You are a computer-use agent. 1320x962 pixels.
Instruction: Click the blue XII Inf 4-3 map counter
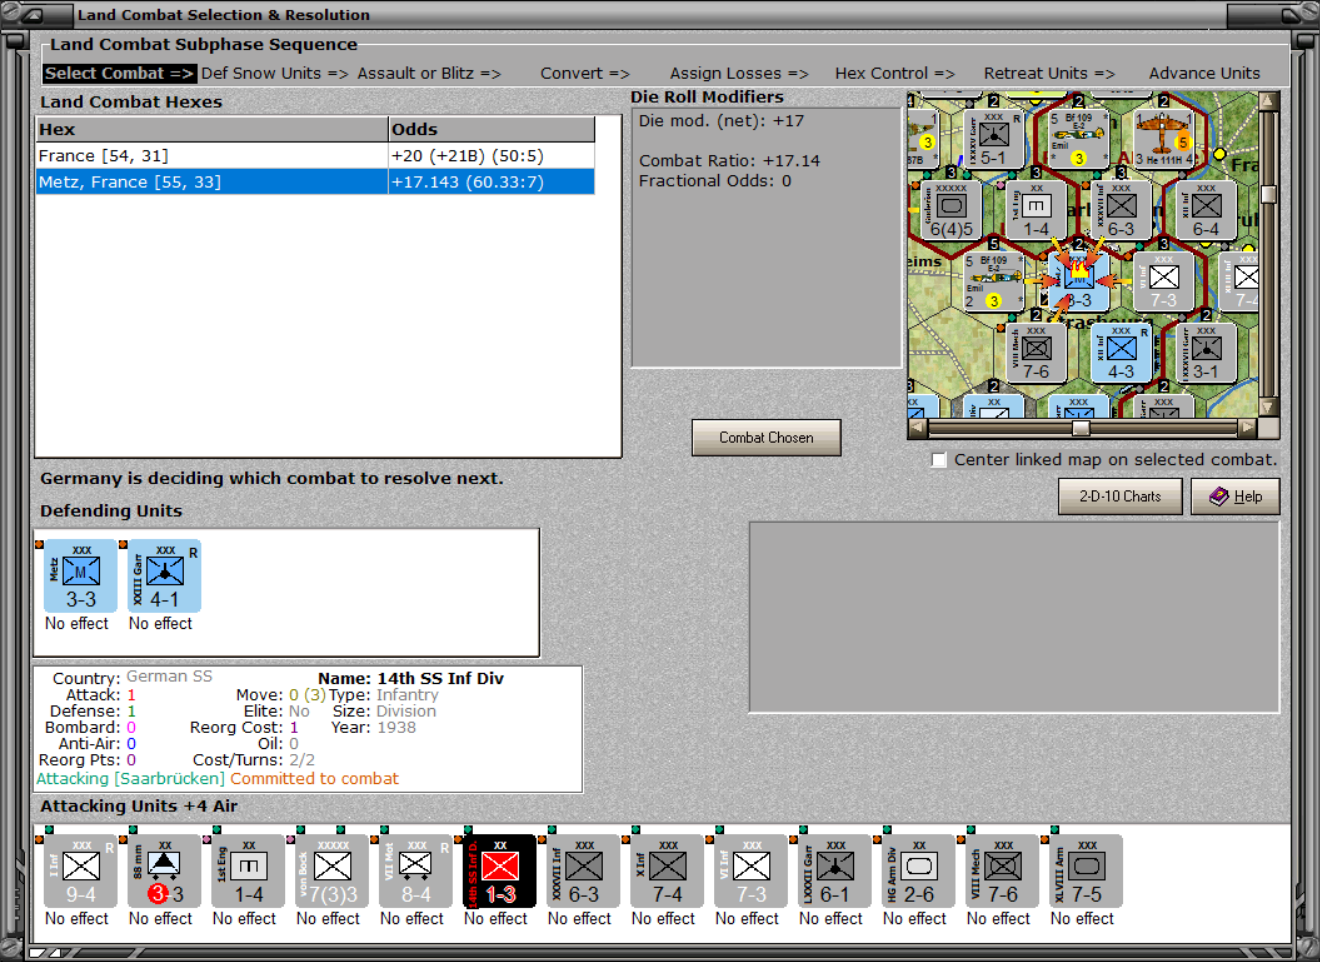tap(1121, 354)
